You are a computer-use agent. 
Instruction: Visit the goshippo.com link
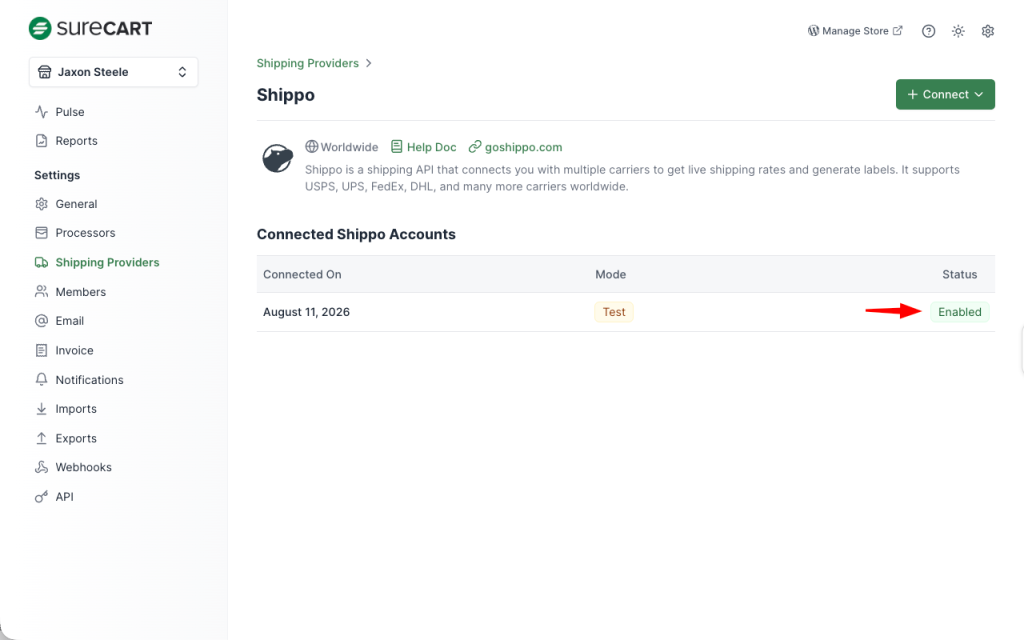[515, 147]
